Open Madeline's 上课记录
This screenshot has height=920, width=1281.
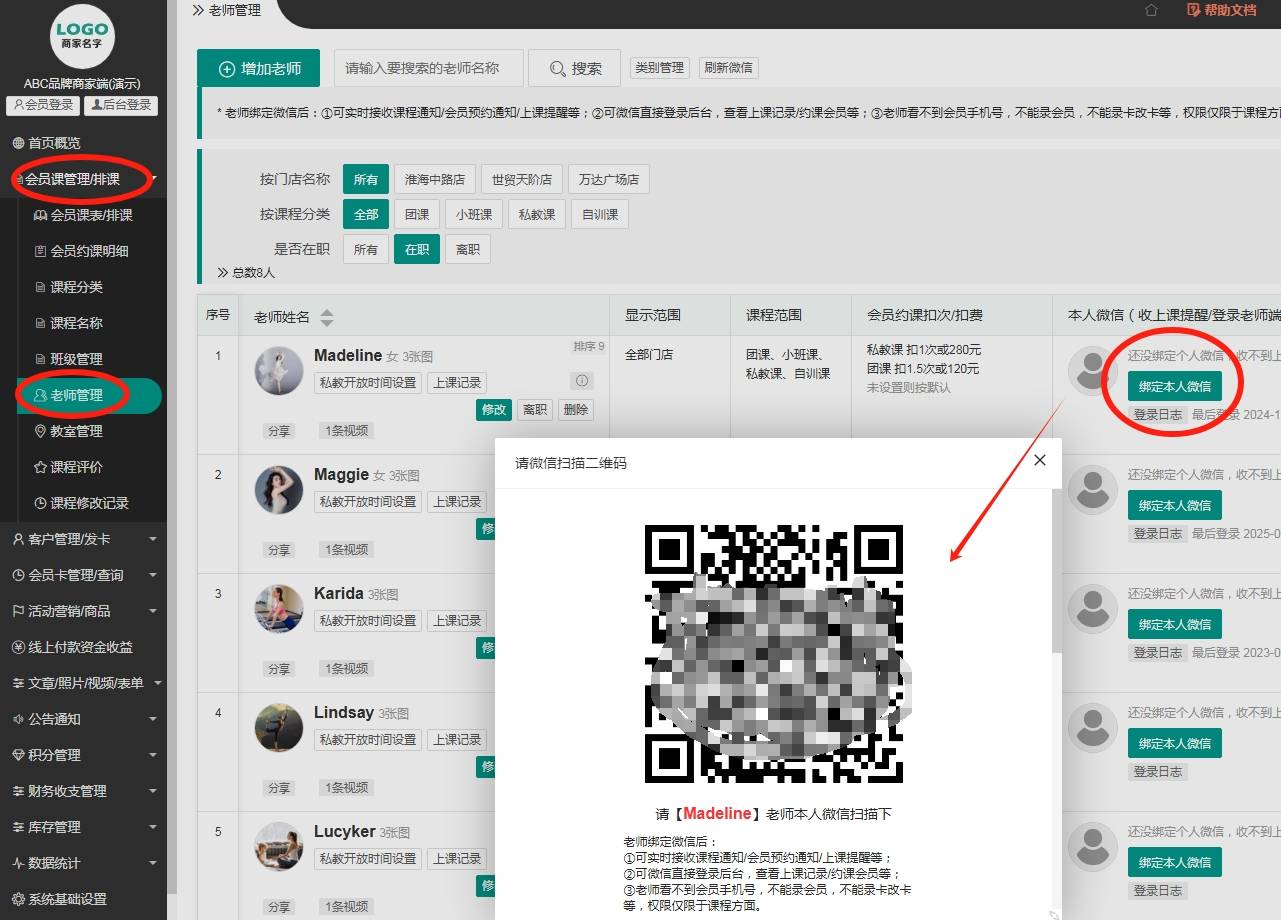tap(457, 382)
